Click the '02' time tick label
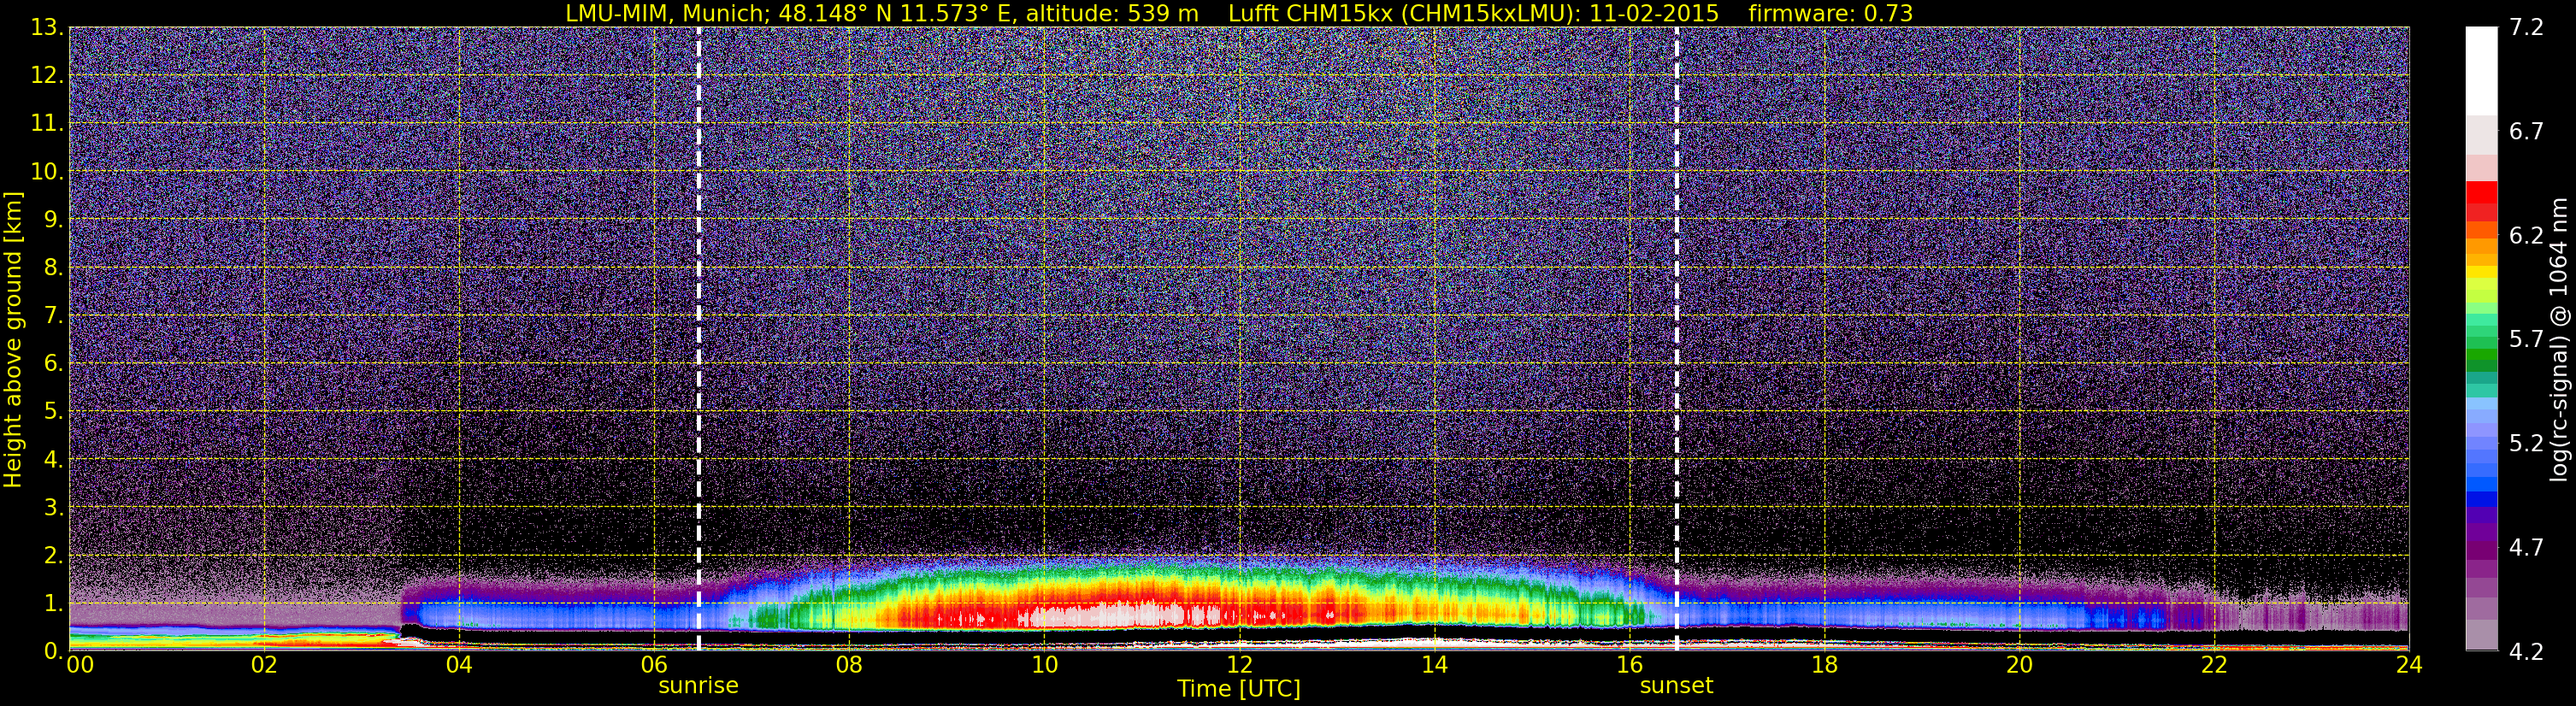This screenshot has width=2576, height=706. [263, 665]
